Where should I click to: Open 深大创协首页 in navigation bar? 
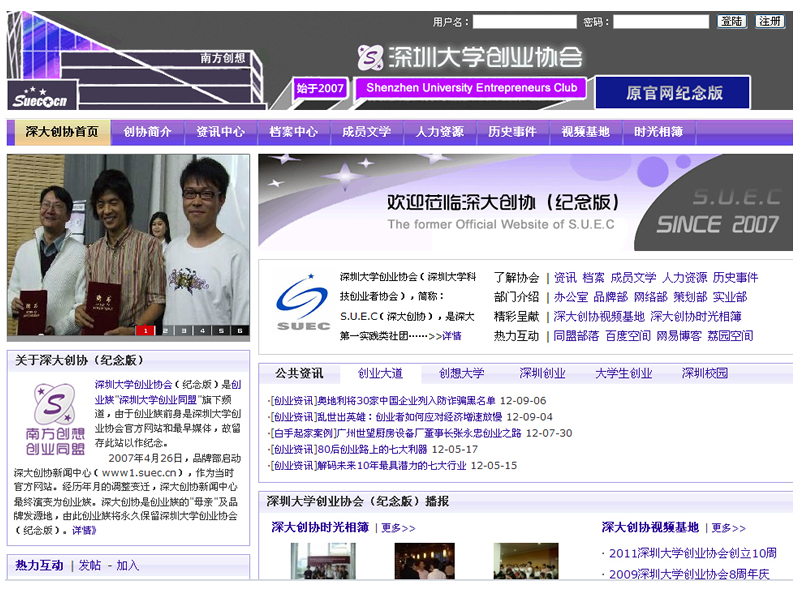[x=62, y=132]
